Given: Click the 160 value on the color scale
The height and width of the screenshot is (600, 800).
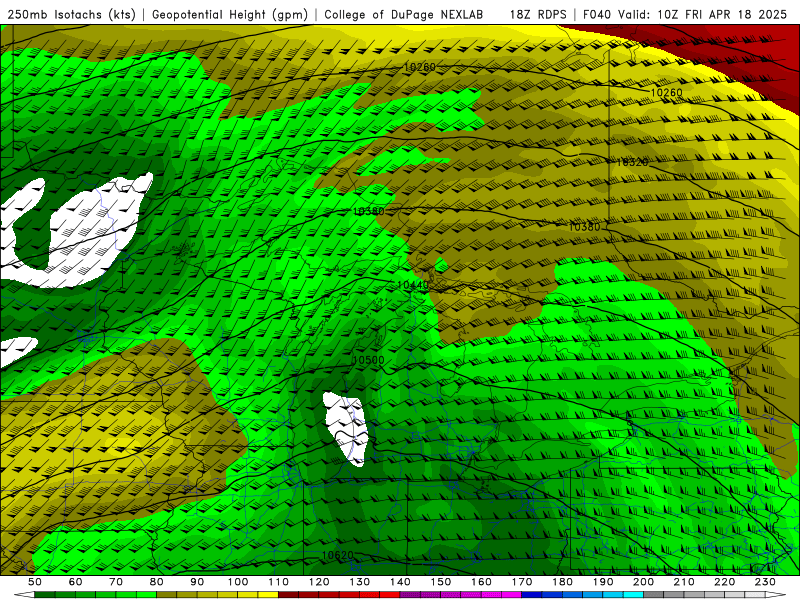Looking at the screenshot, I should coord(481,582).
